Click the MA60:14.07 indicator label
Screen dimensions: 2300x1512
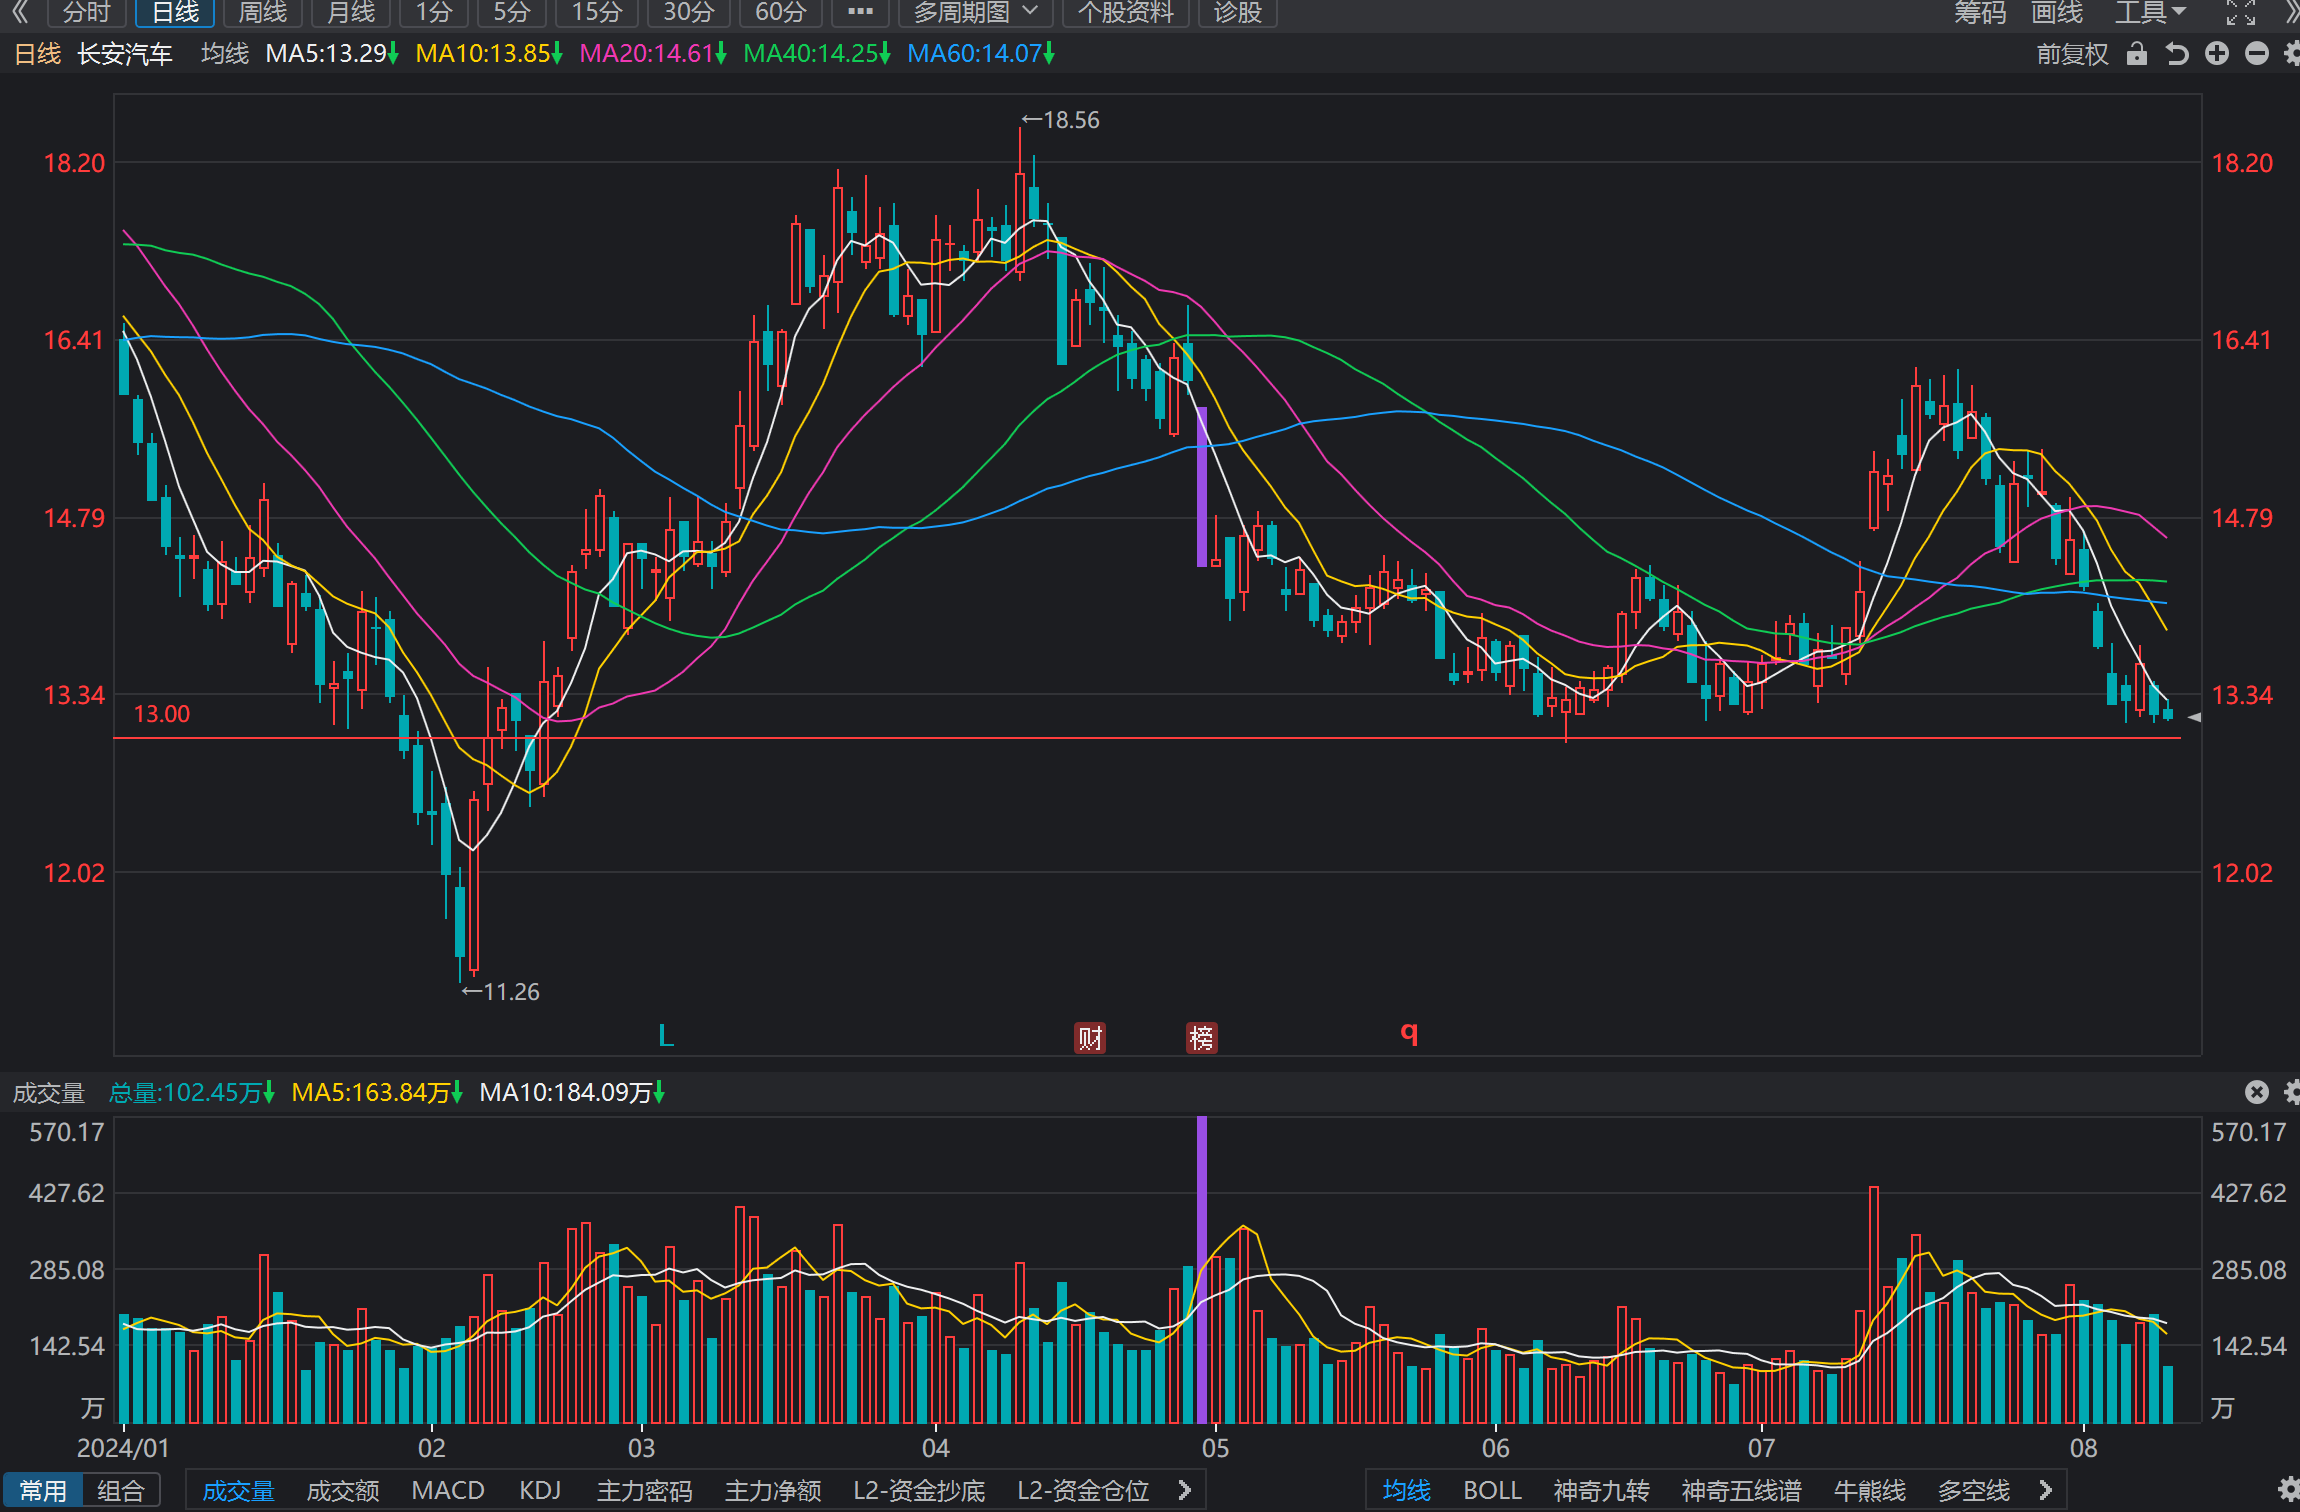981,54
